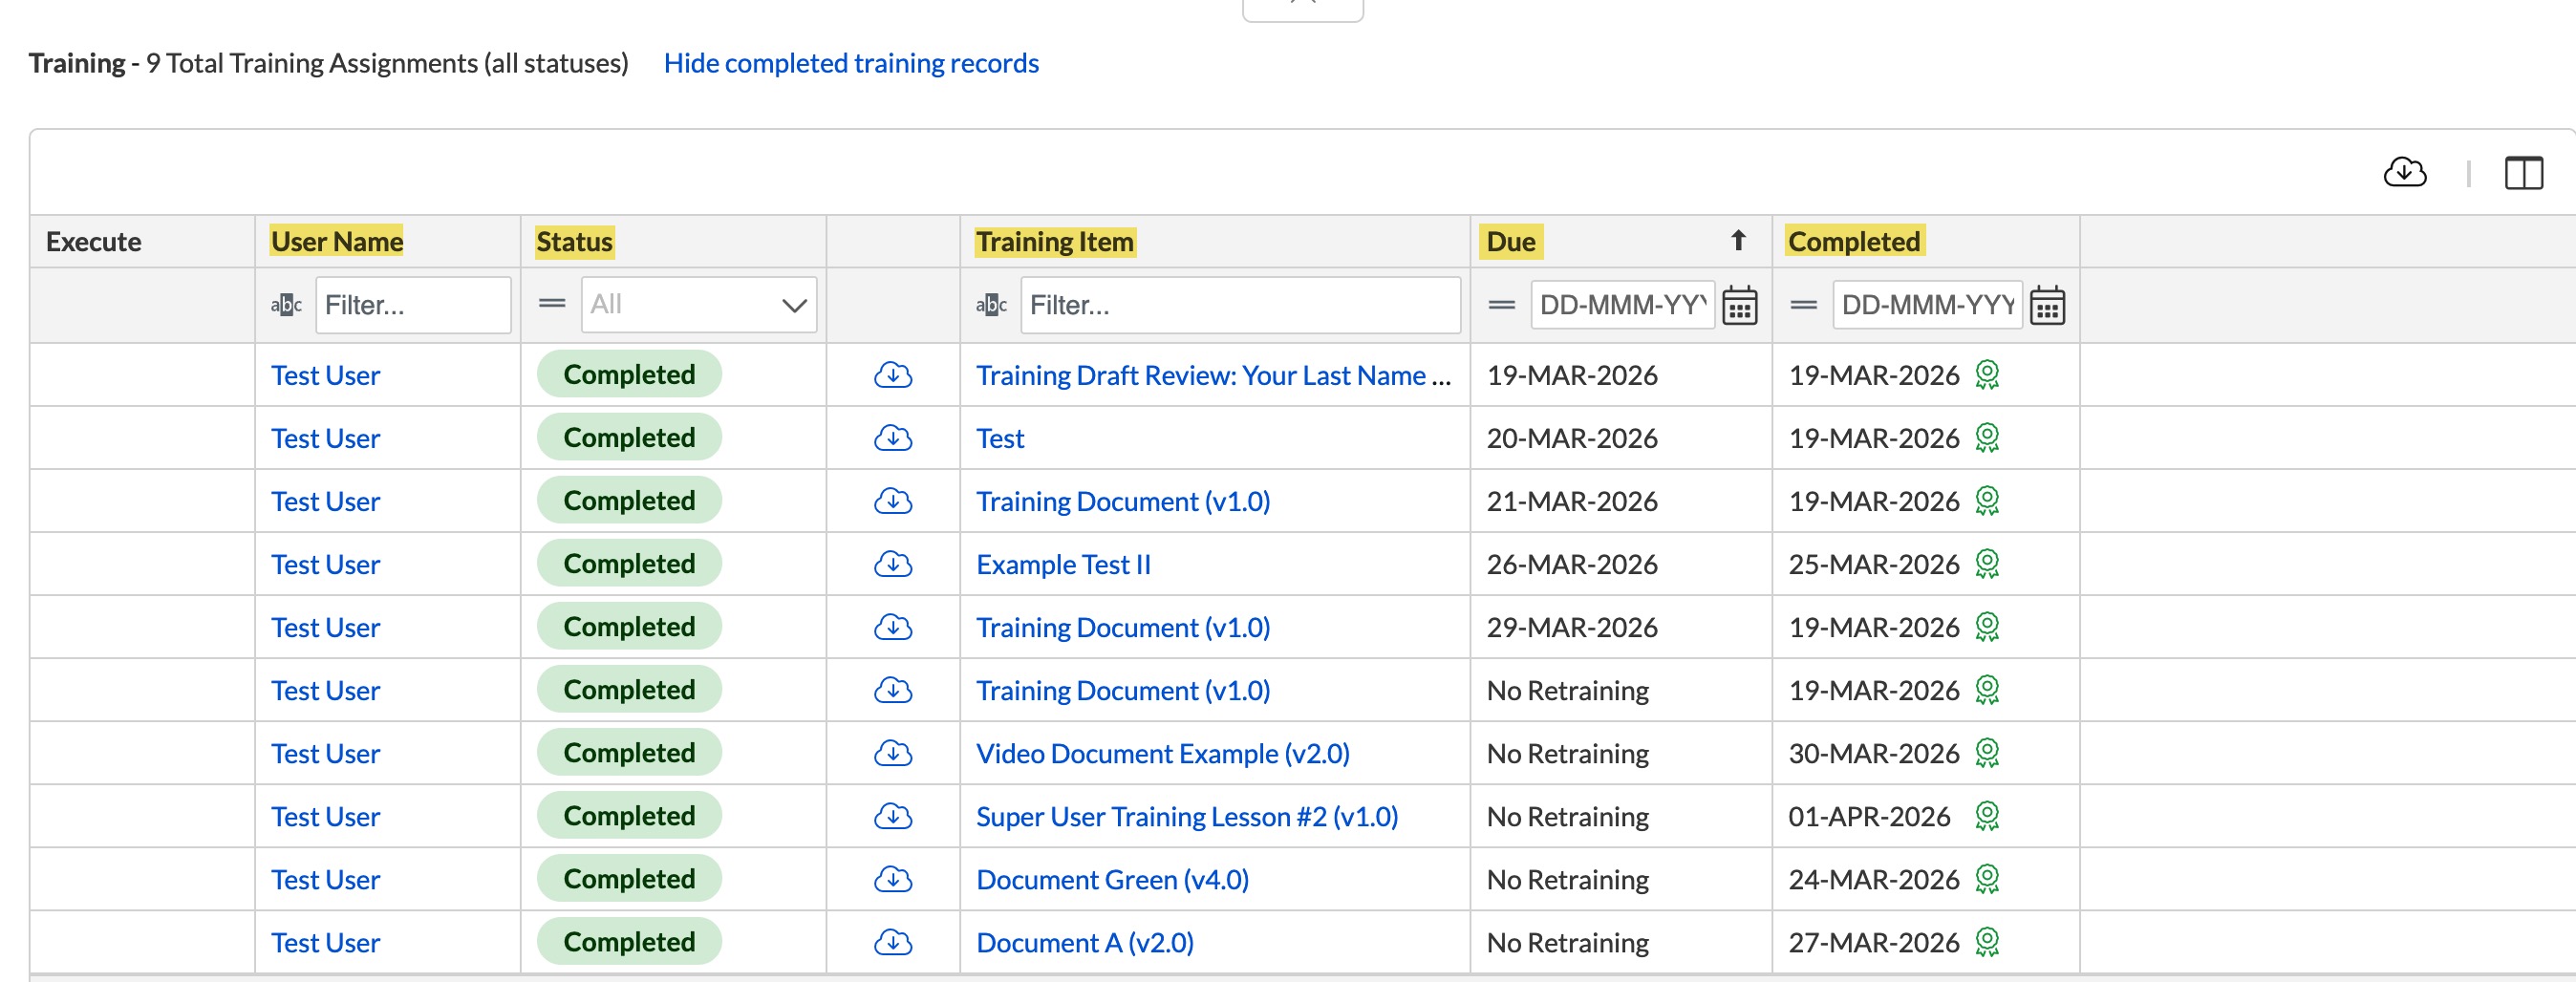Download record for Example Test II row
2576x982 pixels.
[892, 564]
